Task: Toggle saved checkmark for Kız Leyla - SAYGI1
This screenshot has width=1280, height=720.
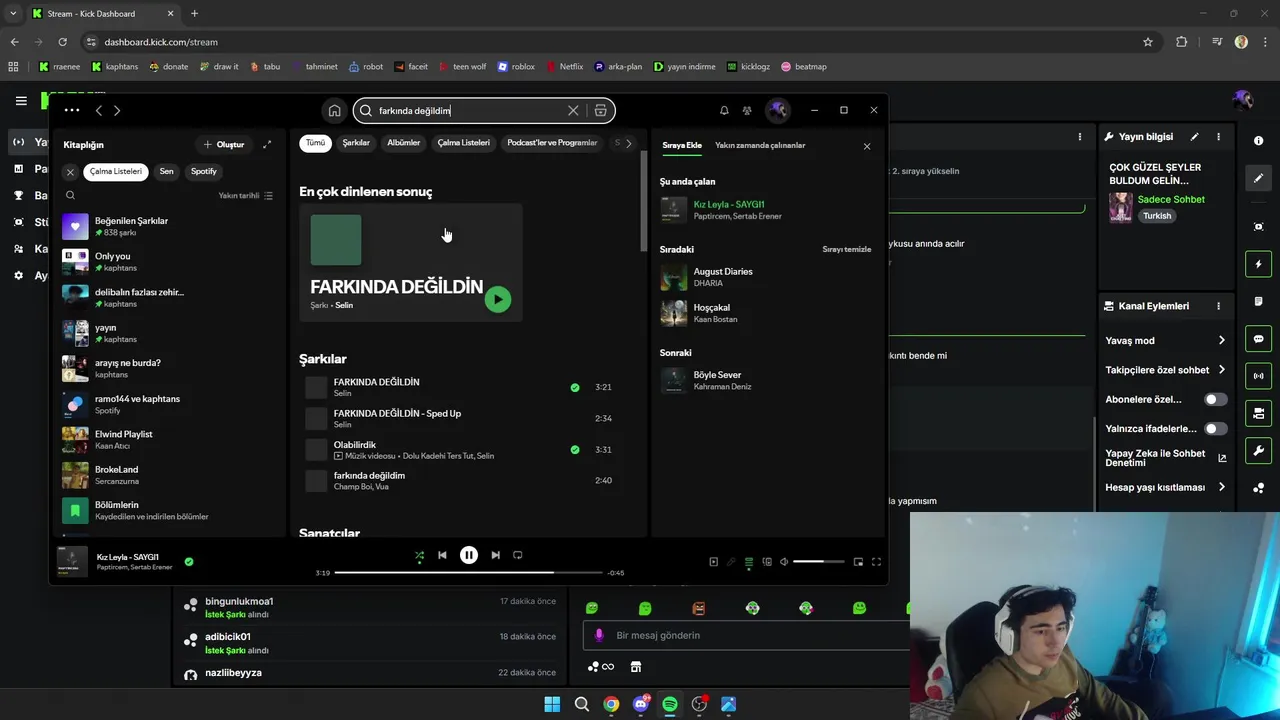Action: pos(189,562)
